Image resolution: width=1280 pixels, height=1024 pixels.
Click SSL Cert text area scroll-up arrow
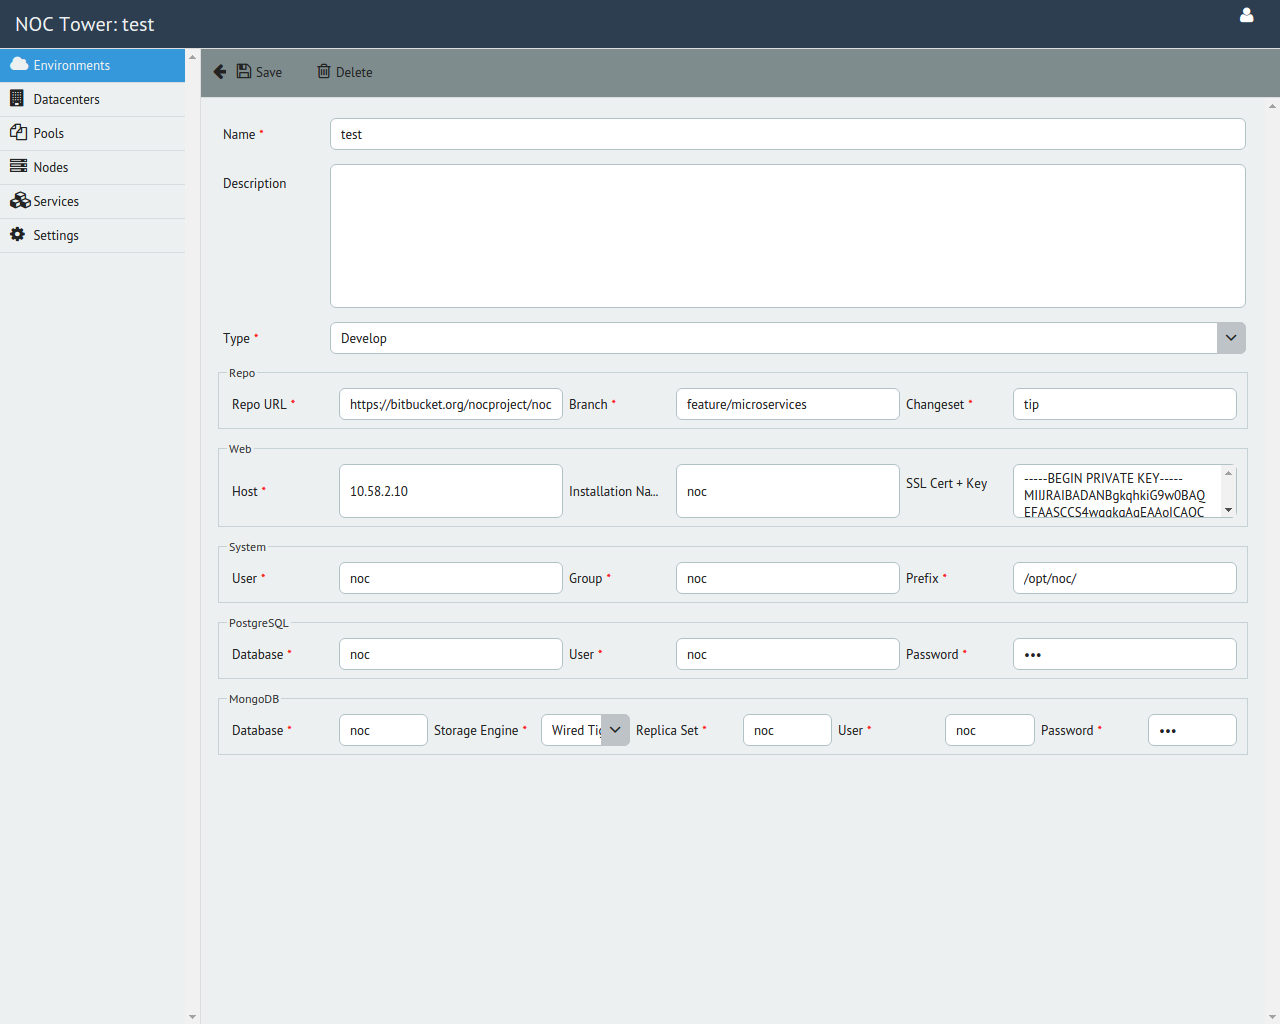click(x=1228, y=472)
